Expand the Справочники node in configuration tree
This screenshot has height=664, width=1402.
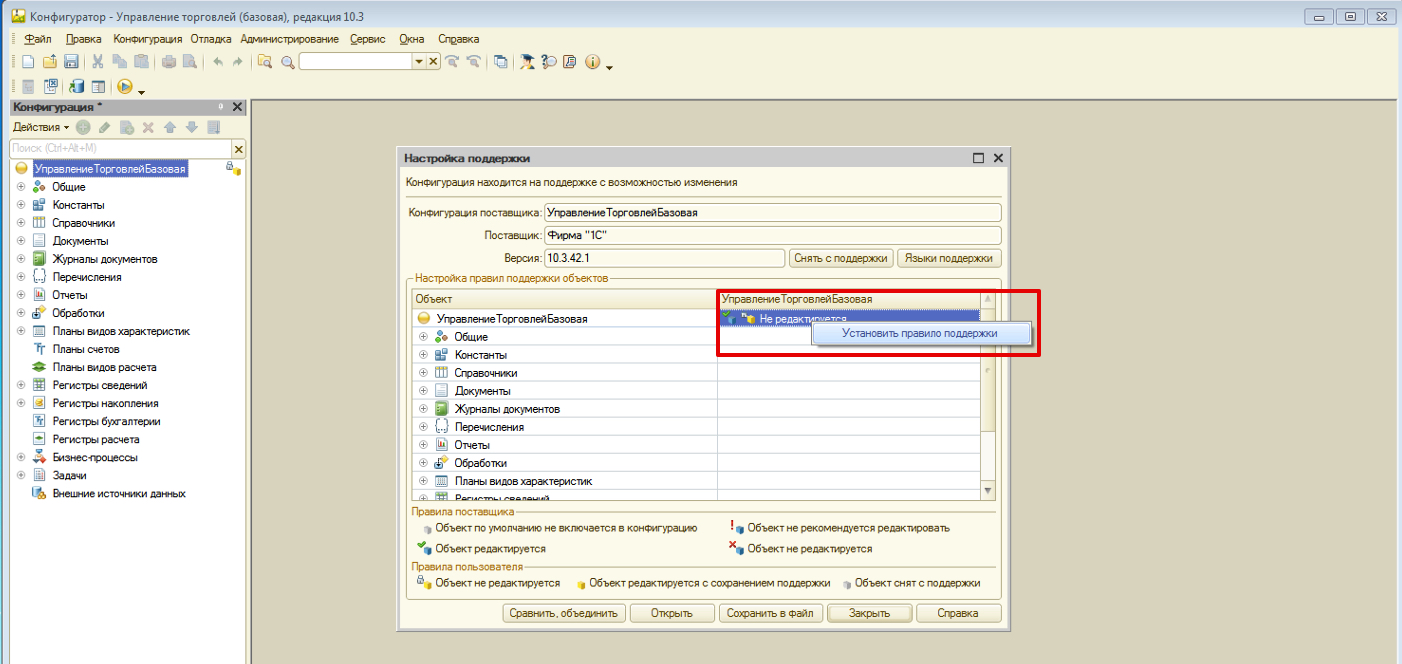pyautogui.click(x=20, y=223)
